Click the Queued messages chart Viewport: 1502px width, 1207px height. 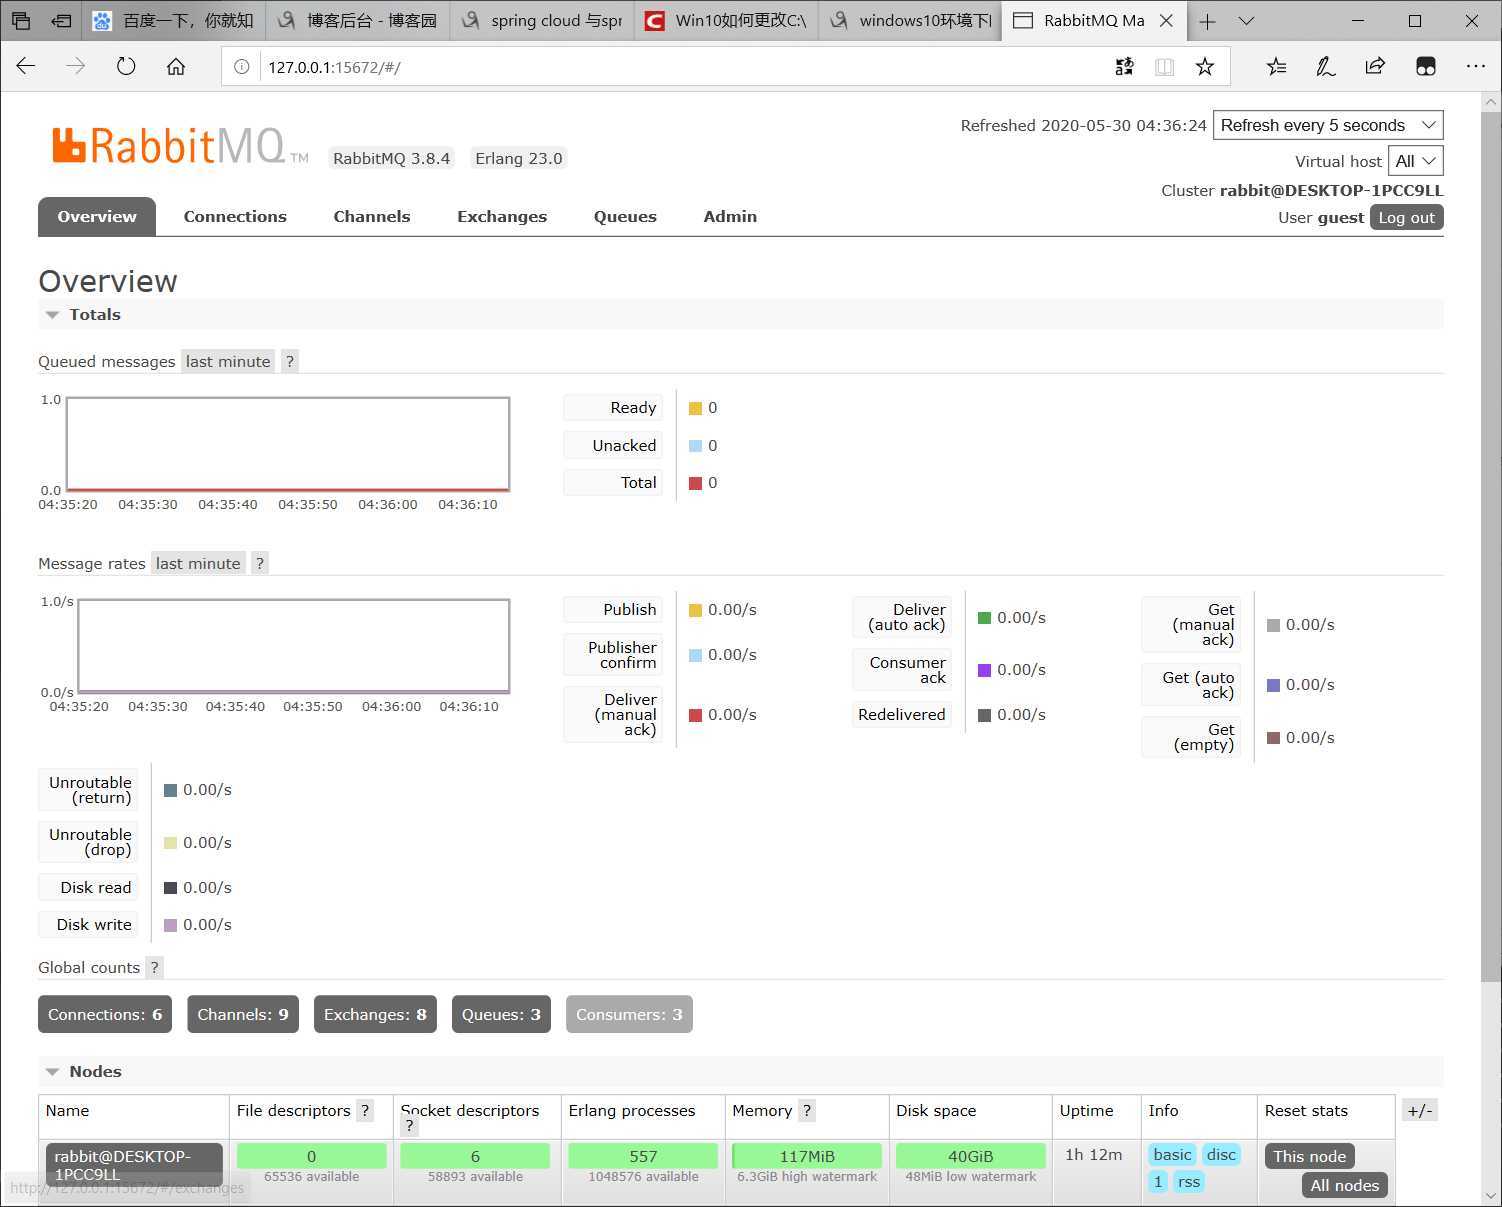click(288, 444)
